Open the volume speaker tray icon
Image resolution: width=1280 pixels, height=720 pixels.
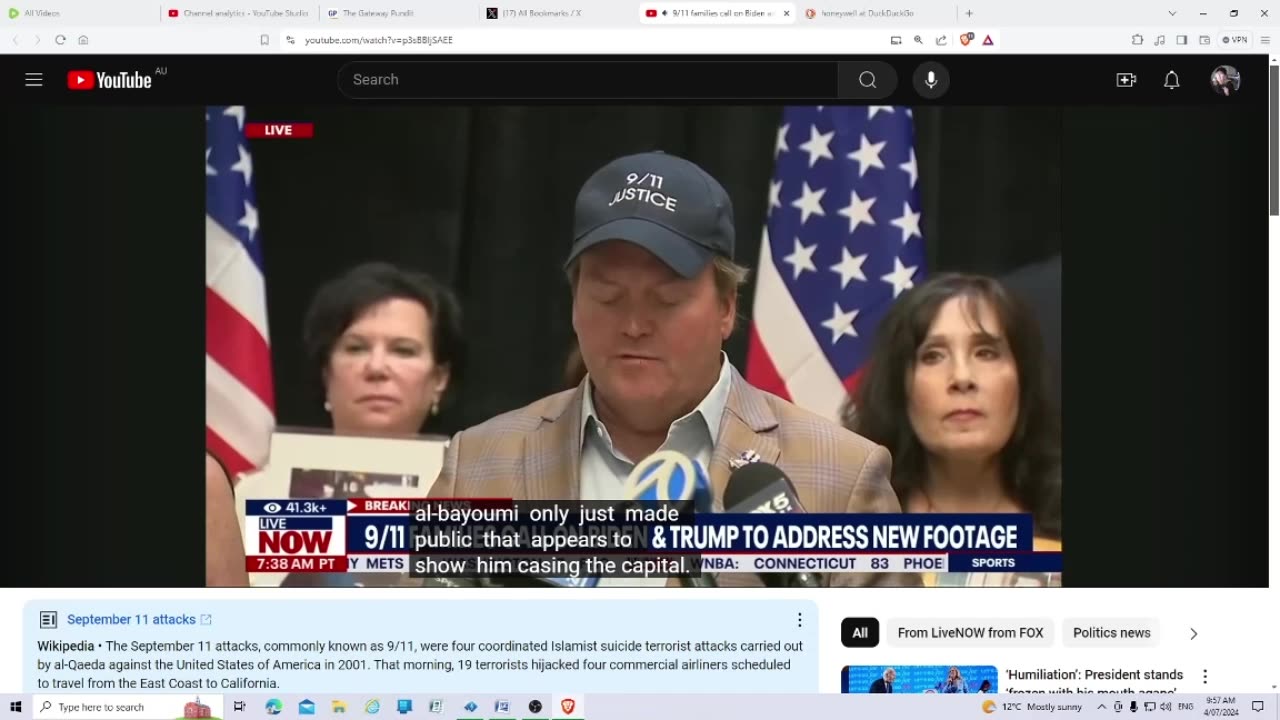tap(1165, 707)
